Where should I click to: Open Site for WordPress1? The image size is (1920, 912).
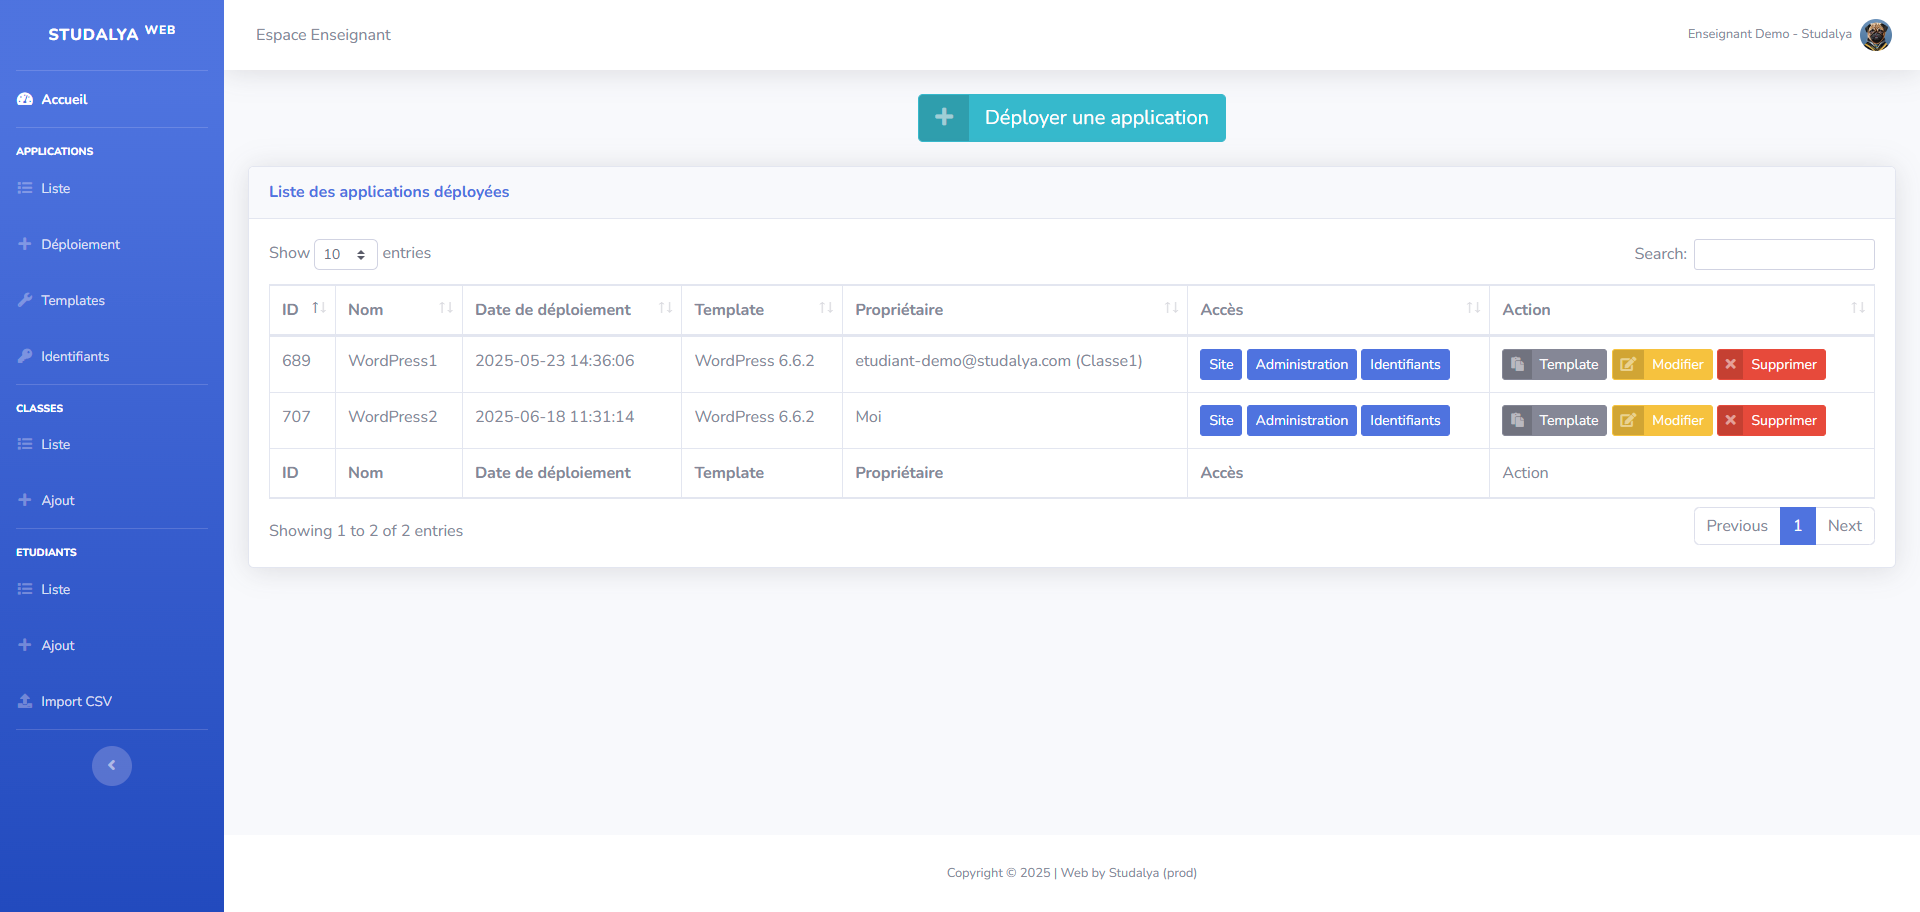click(x=1221, y=365)
